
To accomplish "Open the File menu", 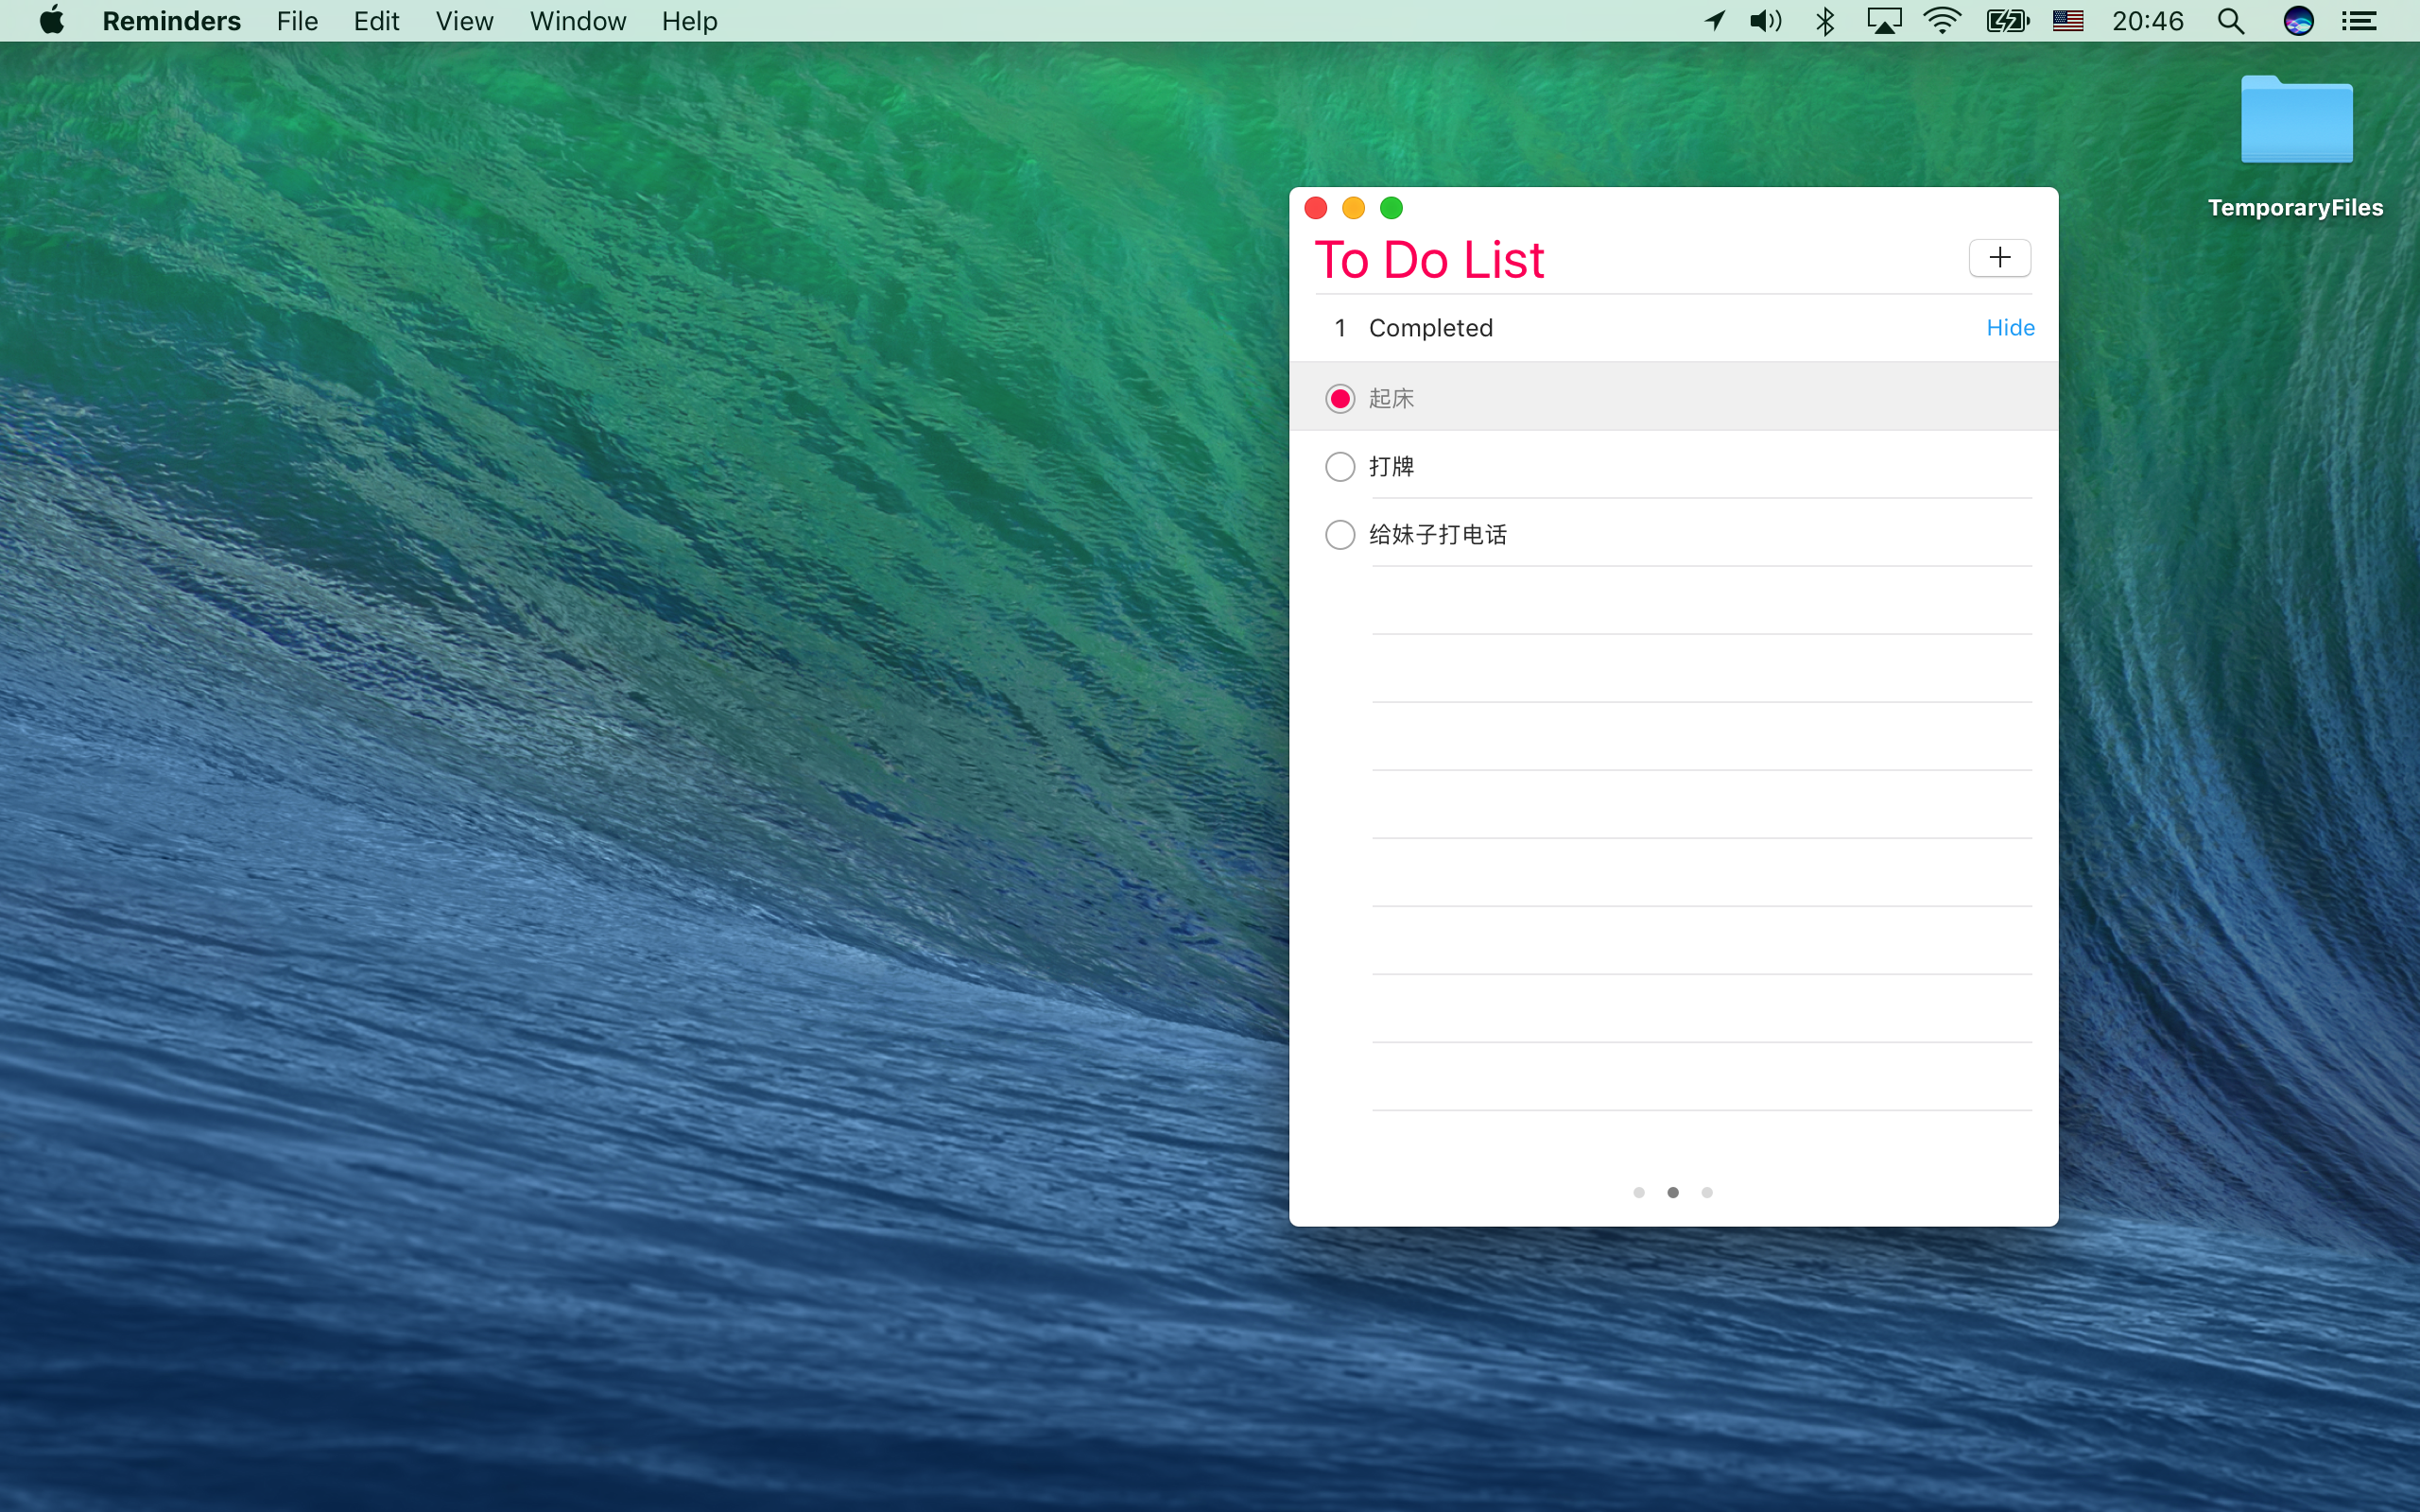I will coord(297,21).
